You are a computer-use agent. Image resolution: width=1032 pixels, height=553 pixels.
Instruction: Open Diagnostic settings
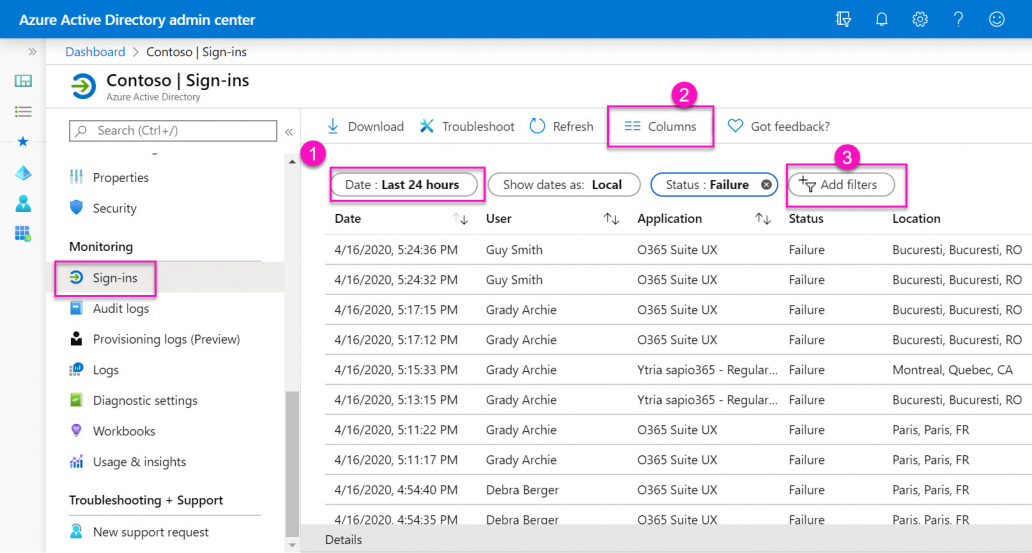(x=145, y=400)
